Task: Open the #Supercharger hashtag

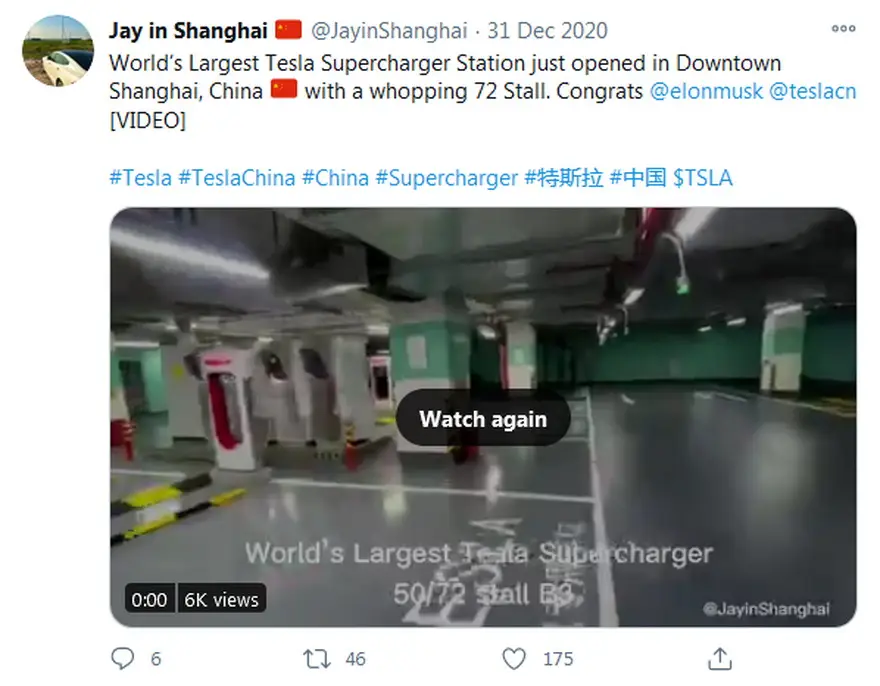Action: [446, 178]
